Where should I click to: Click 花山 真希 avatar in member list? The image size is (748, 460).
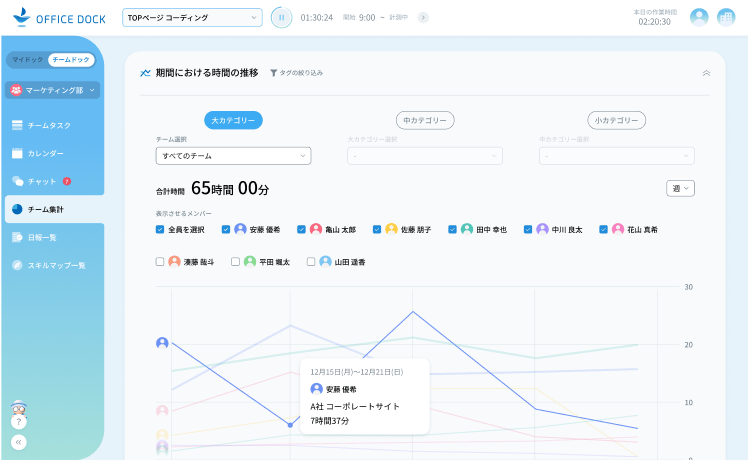pos(618,229)
